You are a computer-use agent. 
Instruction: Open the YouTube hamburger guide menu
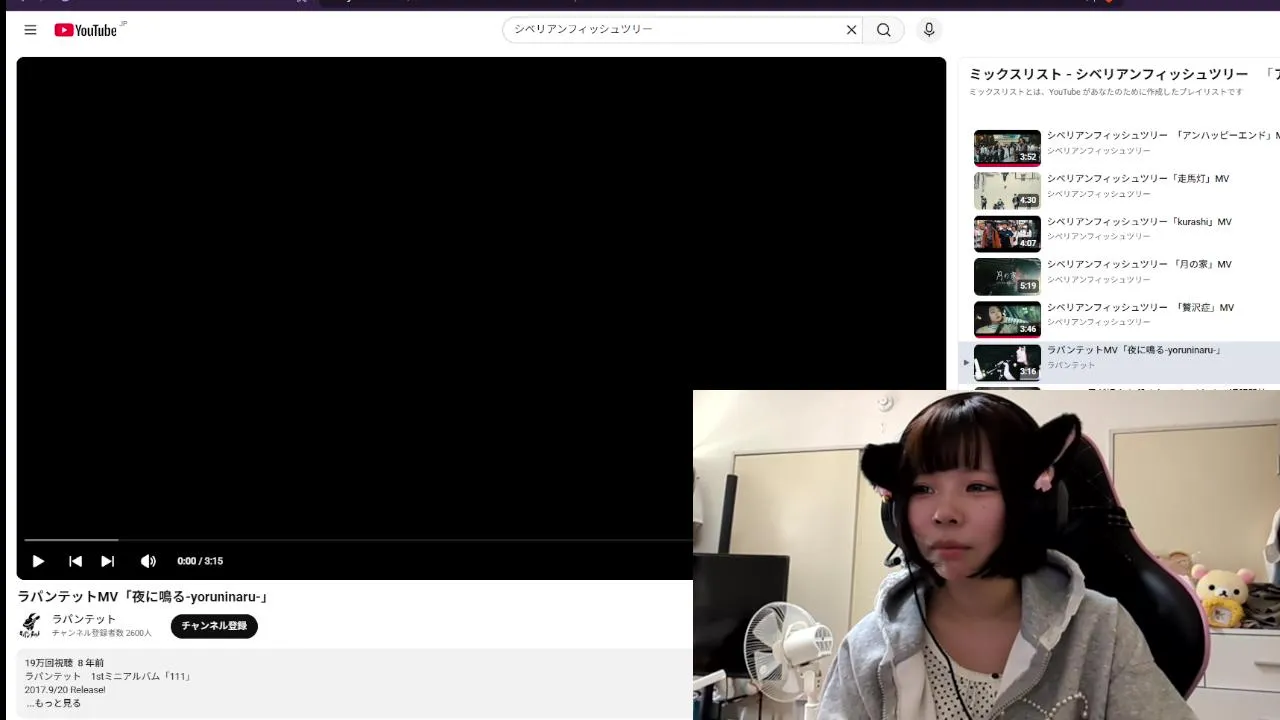(x=30, y=30)
